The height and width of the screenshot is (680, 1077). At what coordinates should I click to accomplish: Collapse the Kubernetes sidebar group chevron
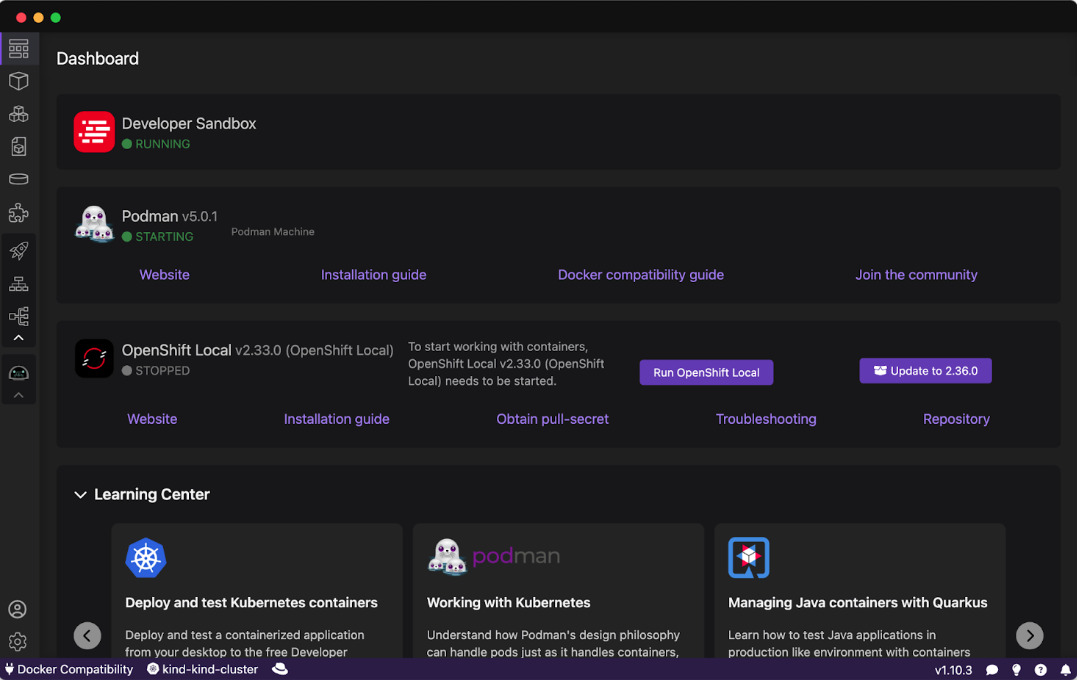point(18,338)
